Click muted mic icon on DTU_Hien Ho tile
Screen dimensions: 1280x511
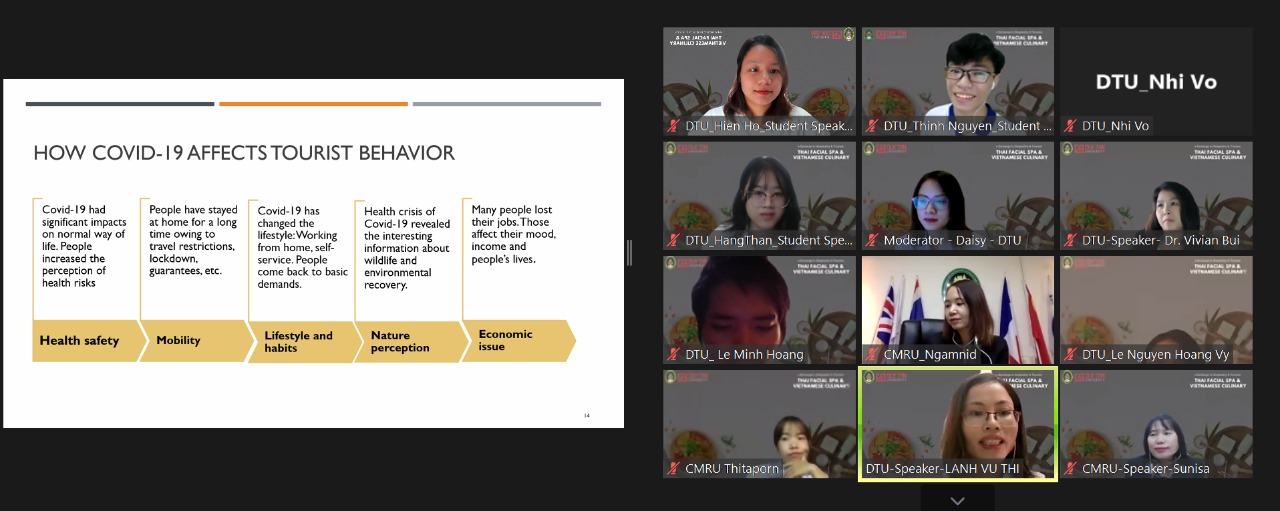click(x=675, y=126)
